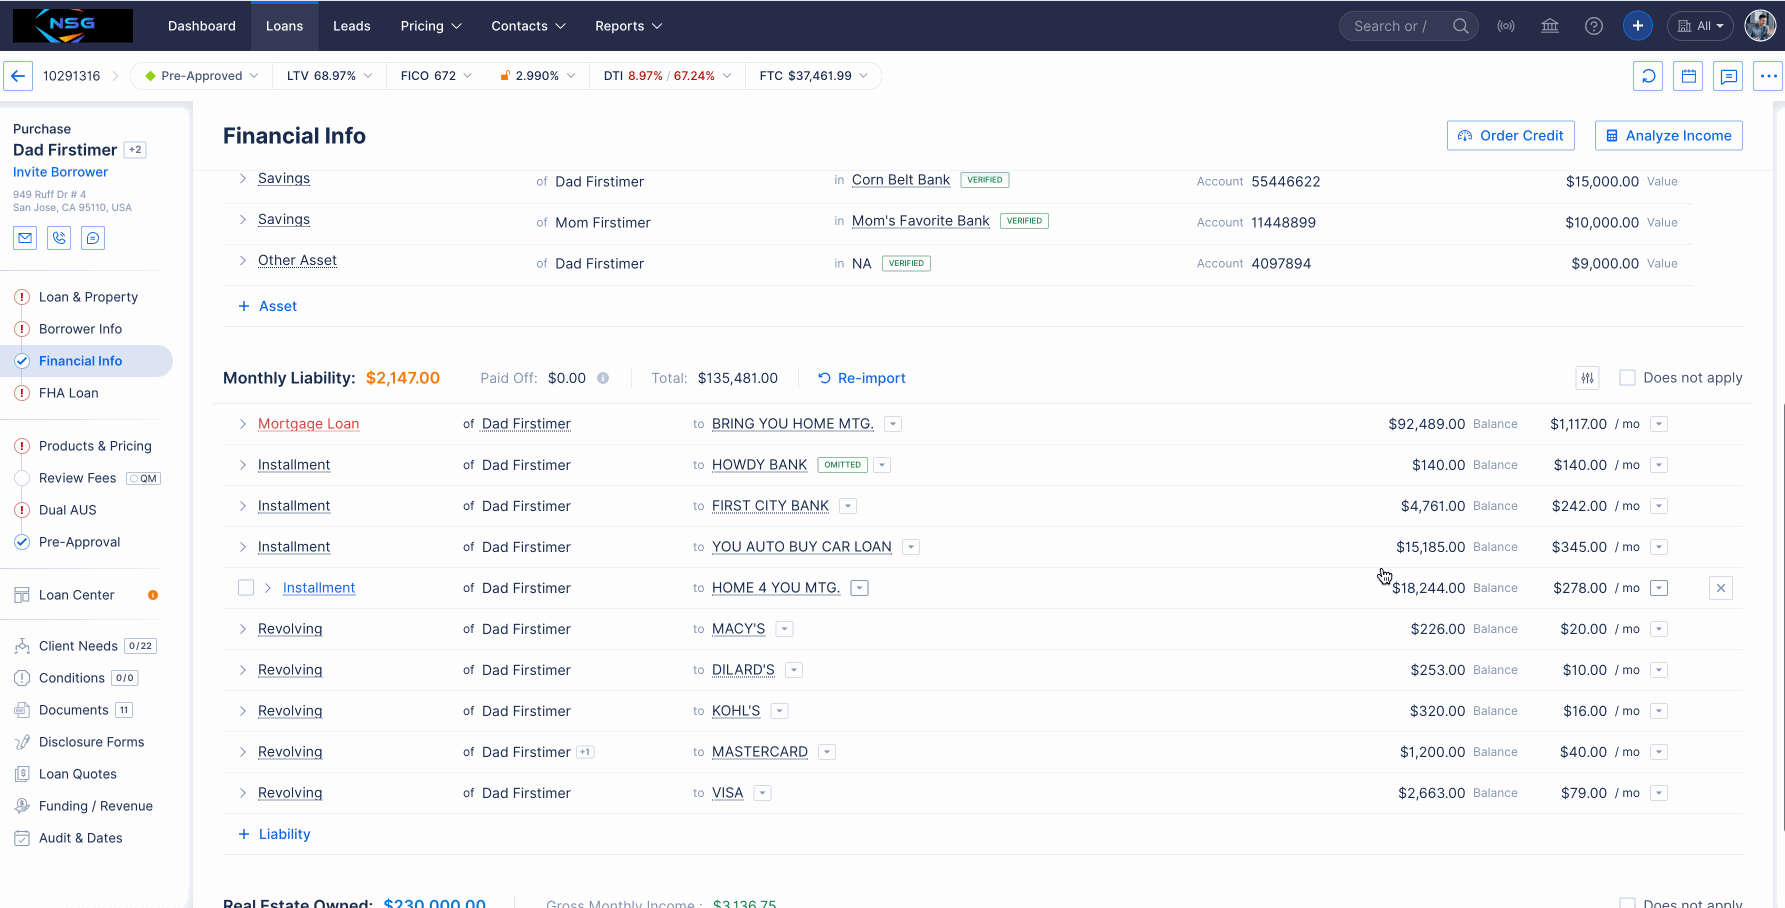Open the DTI ratio dropdown

tap(667, 76)
